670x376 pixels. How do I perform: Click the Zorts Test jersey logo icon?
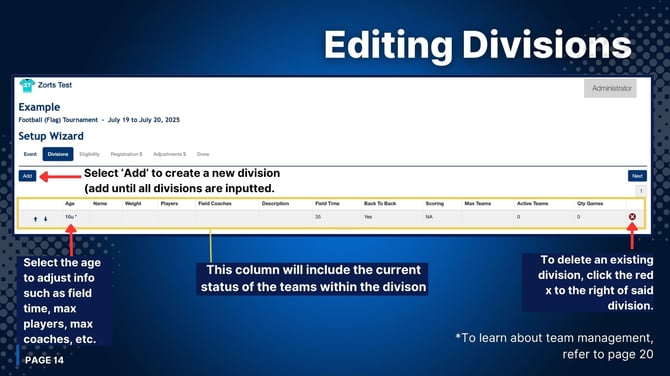[27, 85]
